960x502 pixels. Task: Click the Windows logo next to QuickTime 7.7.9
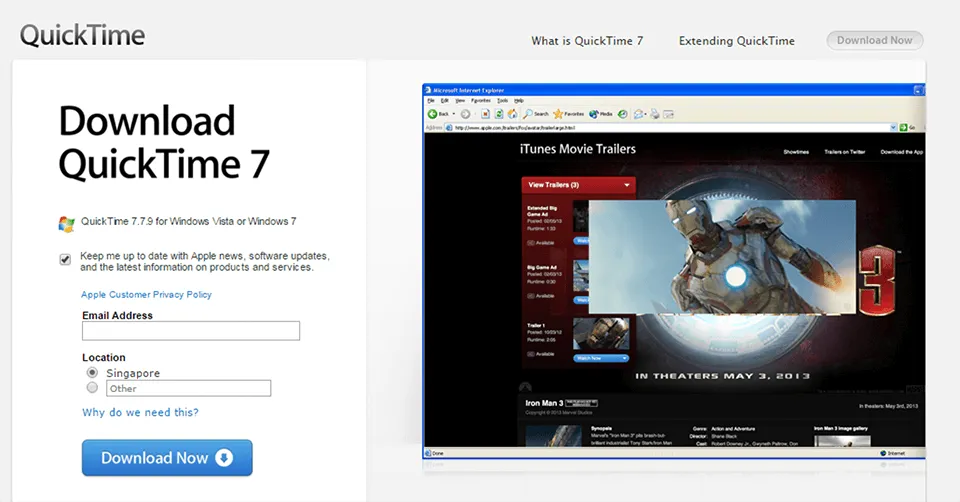(66, 223)
